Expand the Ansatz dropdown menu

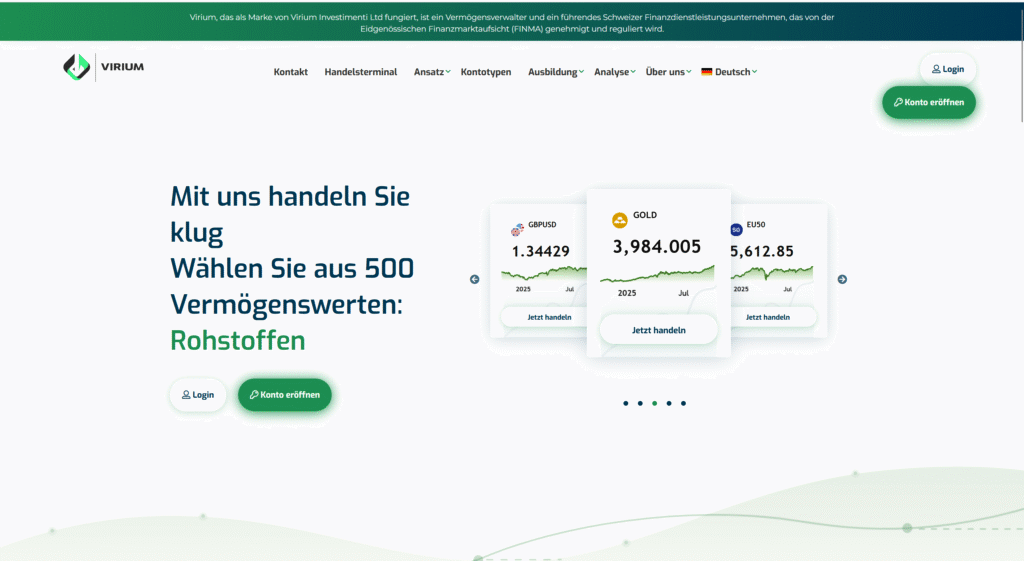tap(431, 72)
